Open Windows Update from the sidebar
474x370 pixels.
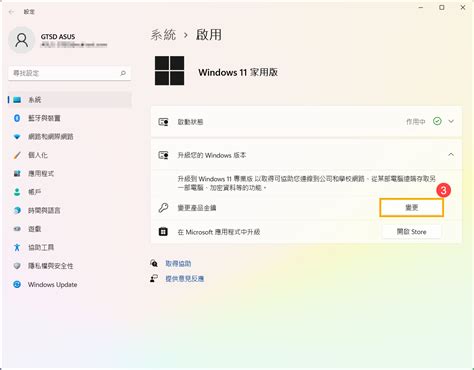(x=69, y=284)
